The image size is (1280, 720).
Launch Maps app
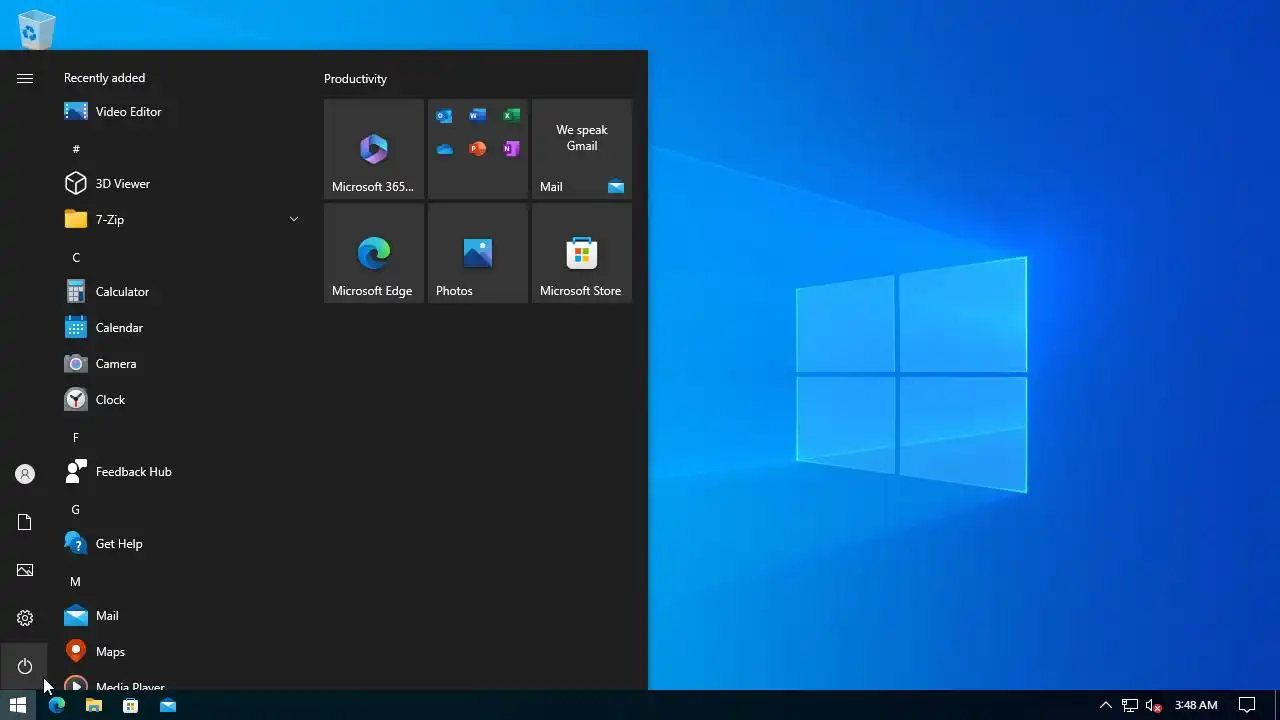coord(180,652)
